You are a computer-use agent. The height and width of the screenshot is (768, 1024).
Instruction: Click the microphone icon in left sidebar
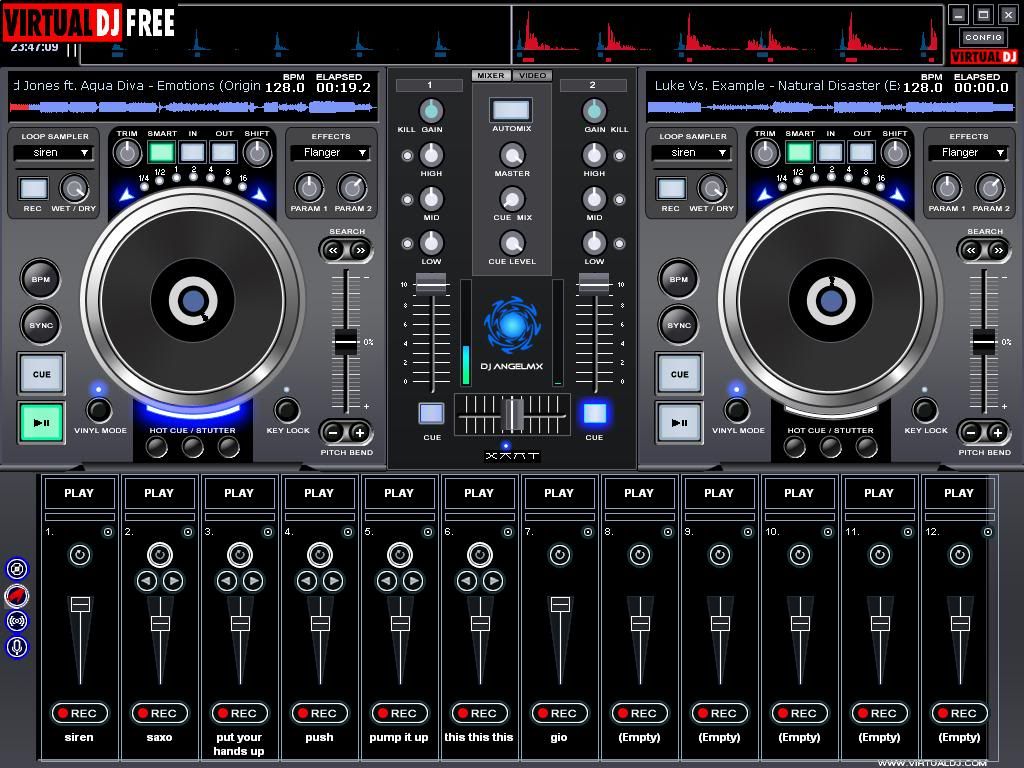coord(17,647)
